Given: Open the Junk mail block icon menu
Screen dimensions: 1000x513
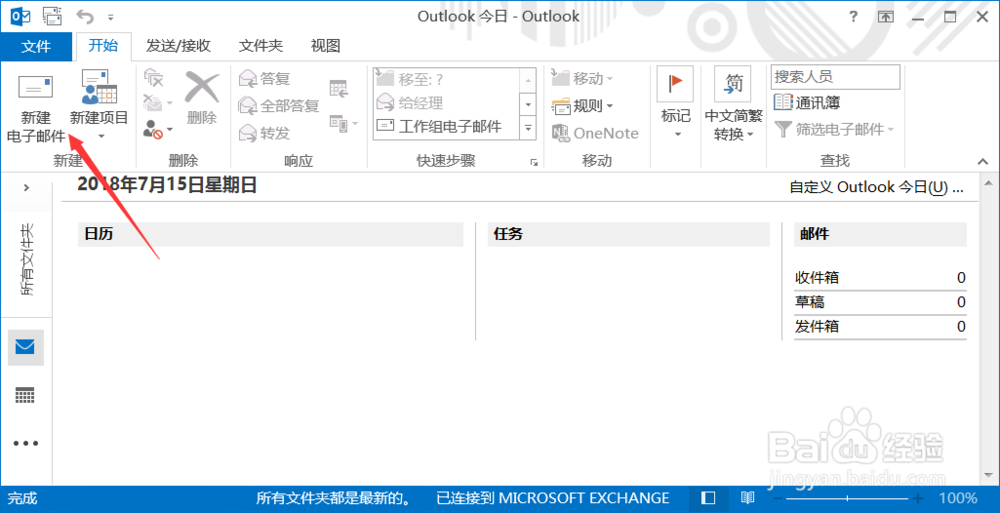Looking at the screenshot, I should click(x=158, y=130).
